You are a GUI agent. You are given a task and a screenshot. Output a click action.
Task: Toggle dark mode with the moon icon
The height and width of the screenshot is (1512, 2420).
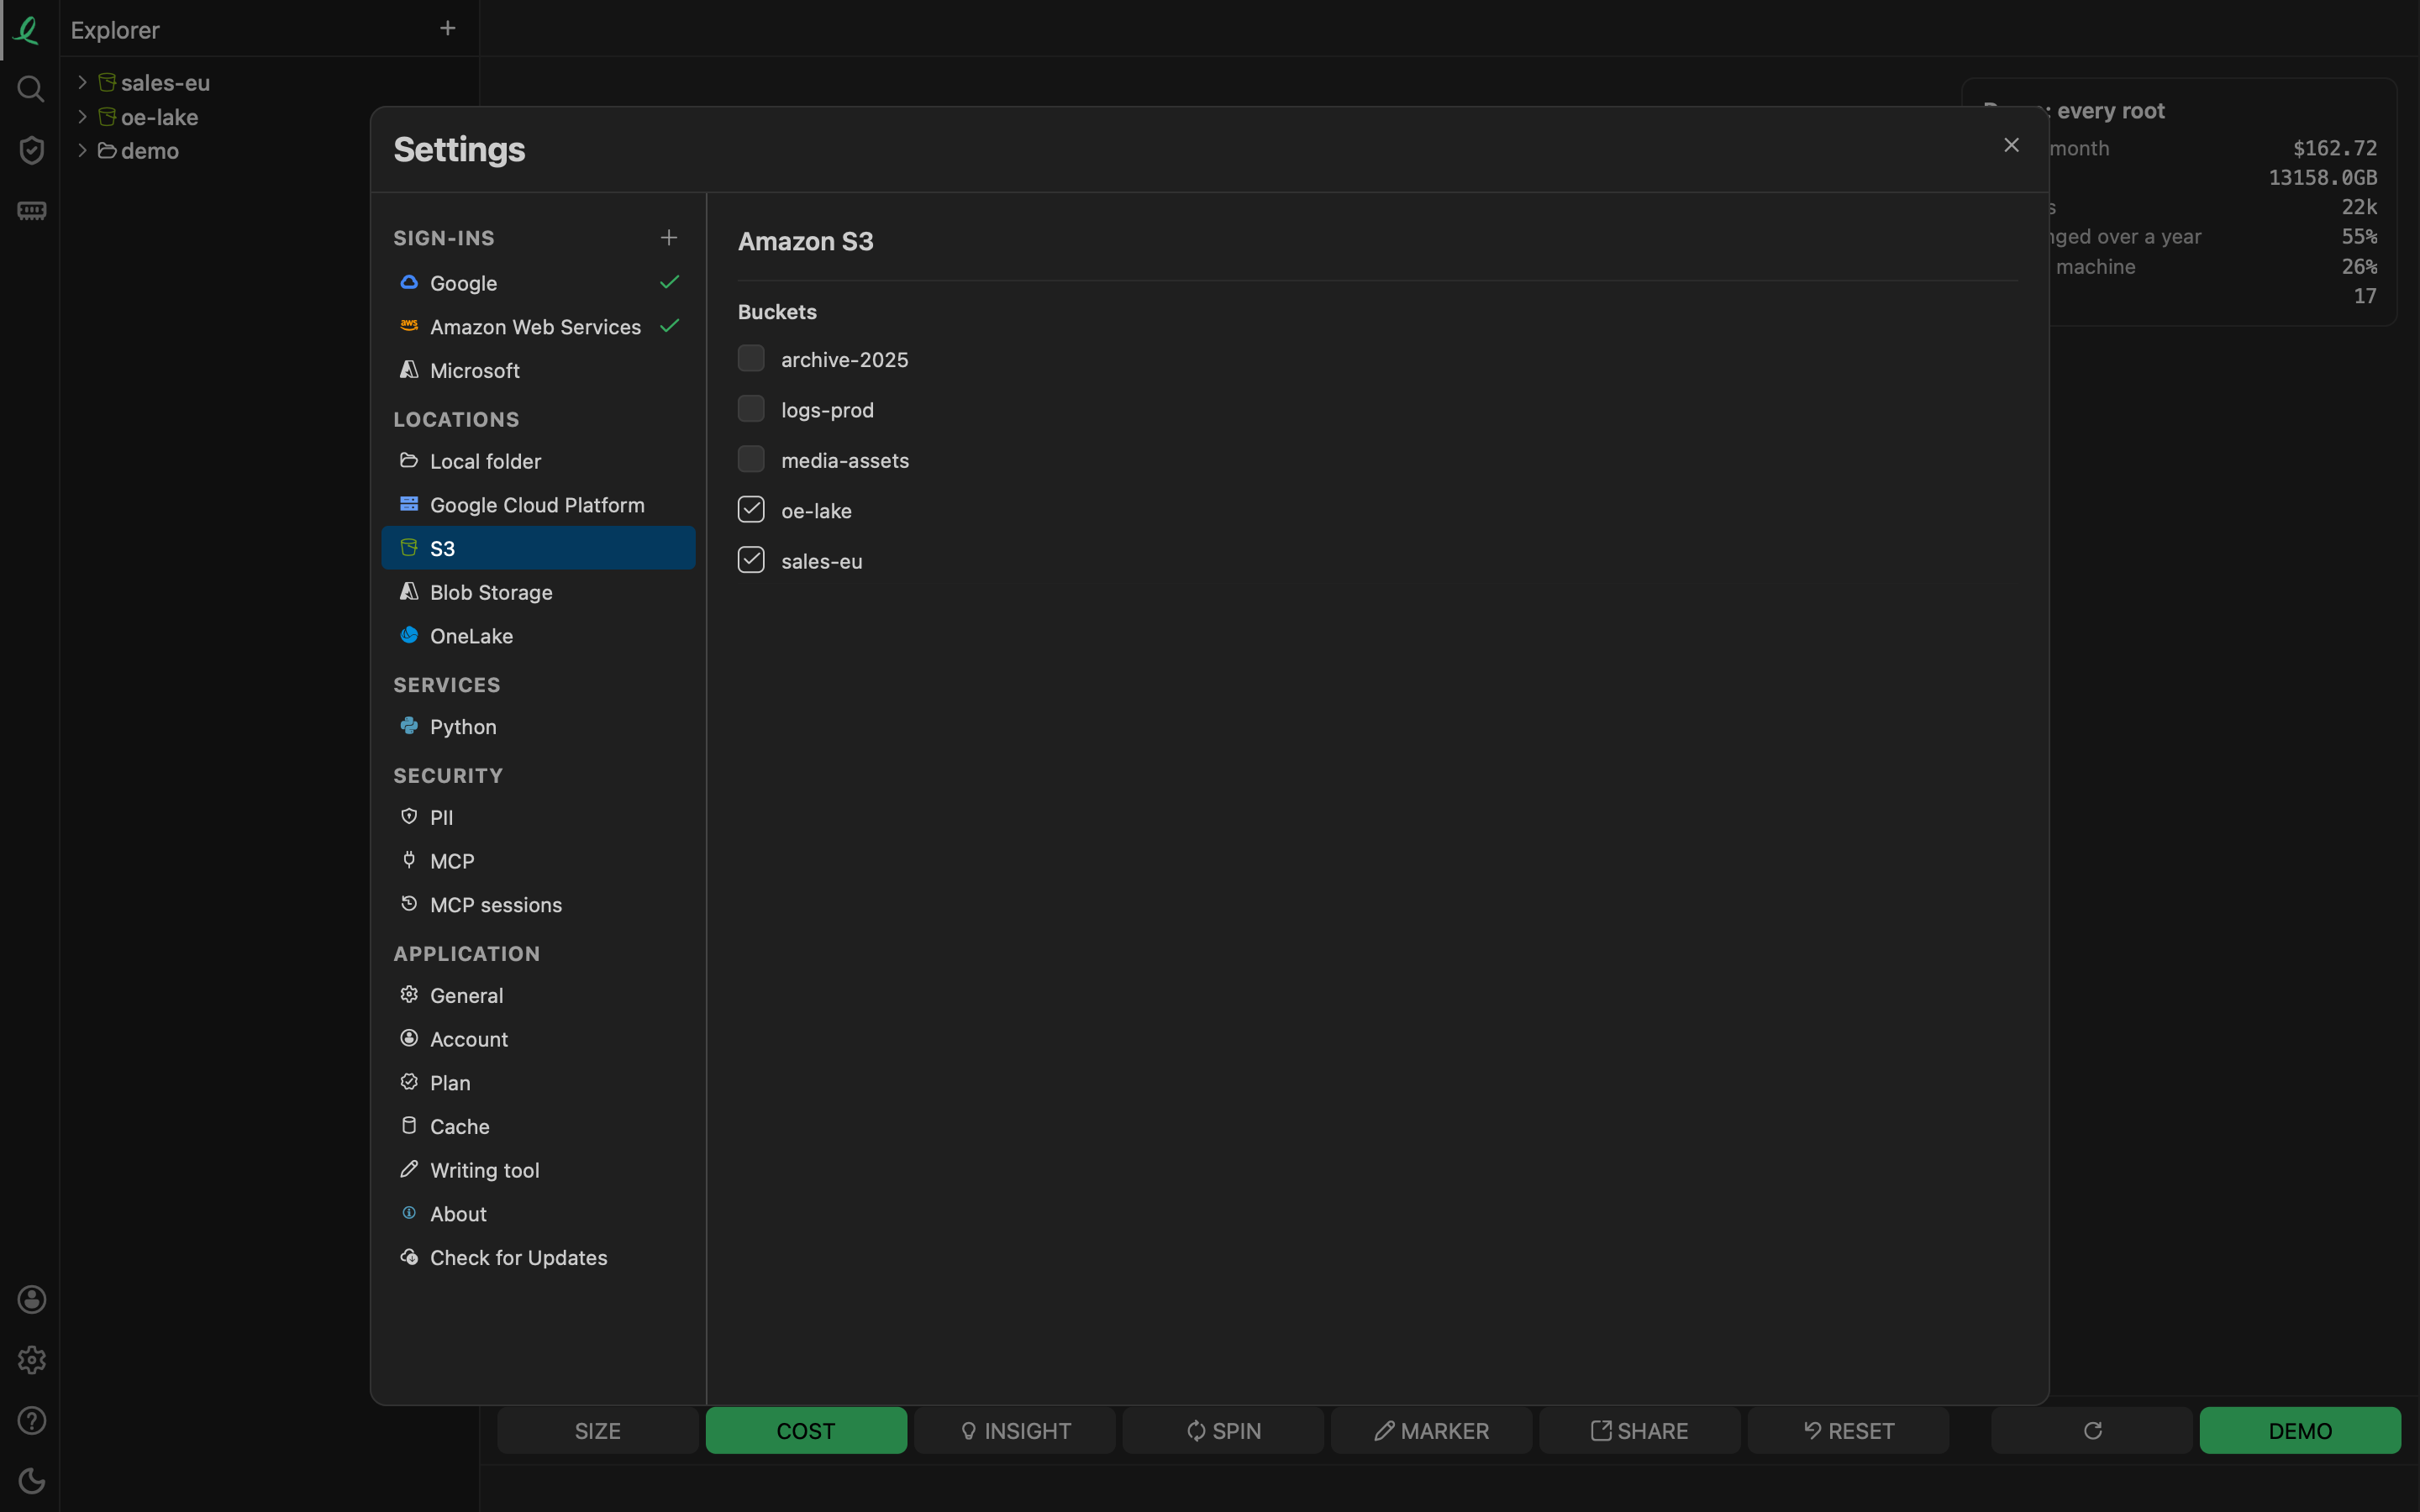point(31,1480)
